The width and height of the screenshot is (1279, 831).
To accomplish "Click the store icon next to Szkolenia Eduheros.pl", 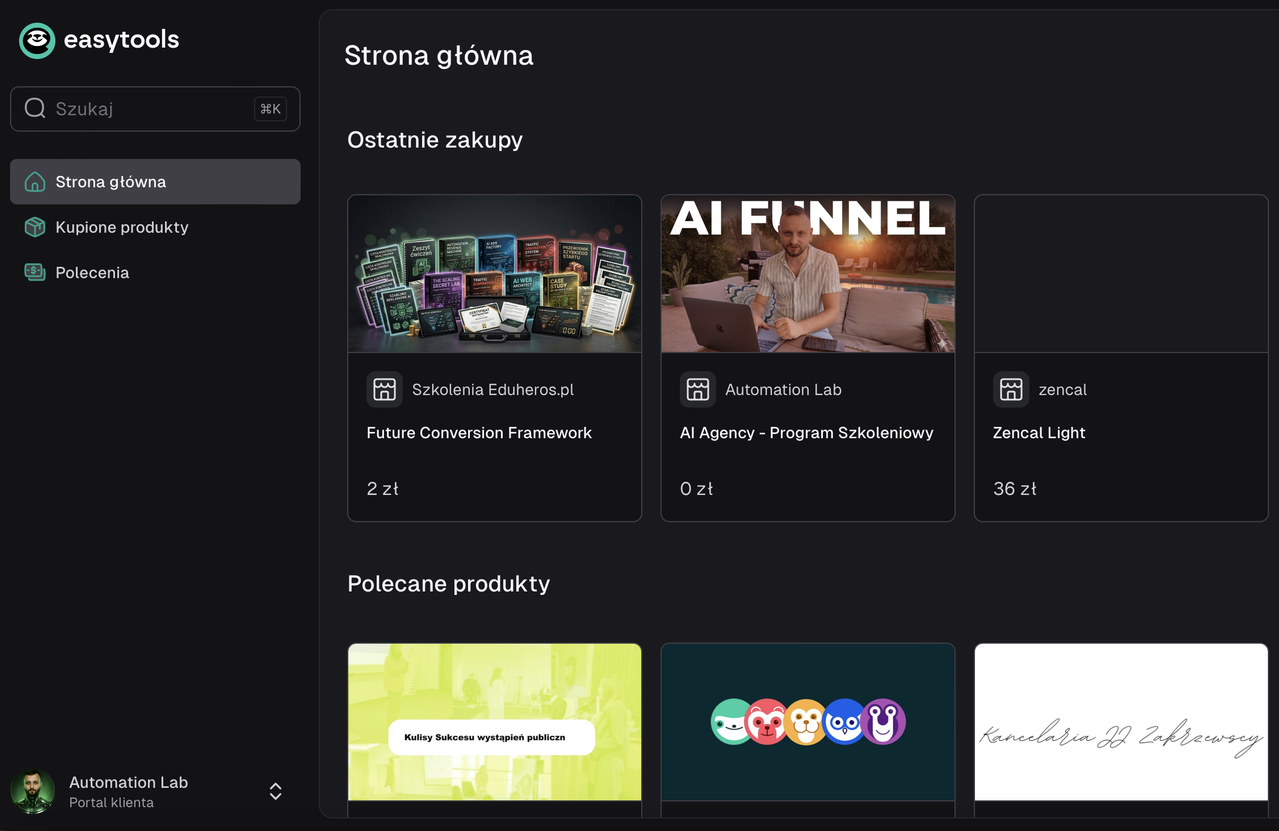I will click(x=385, y=389).
